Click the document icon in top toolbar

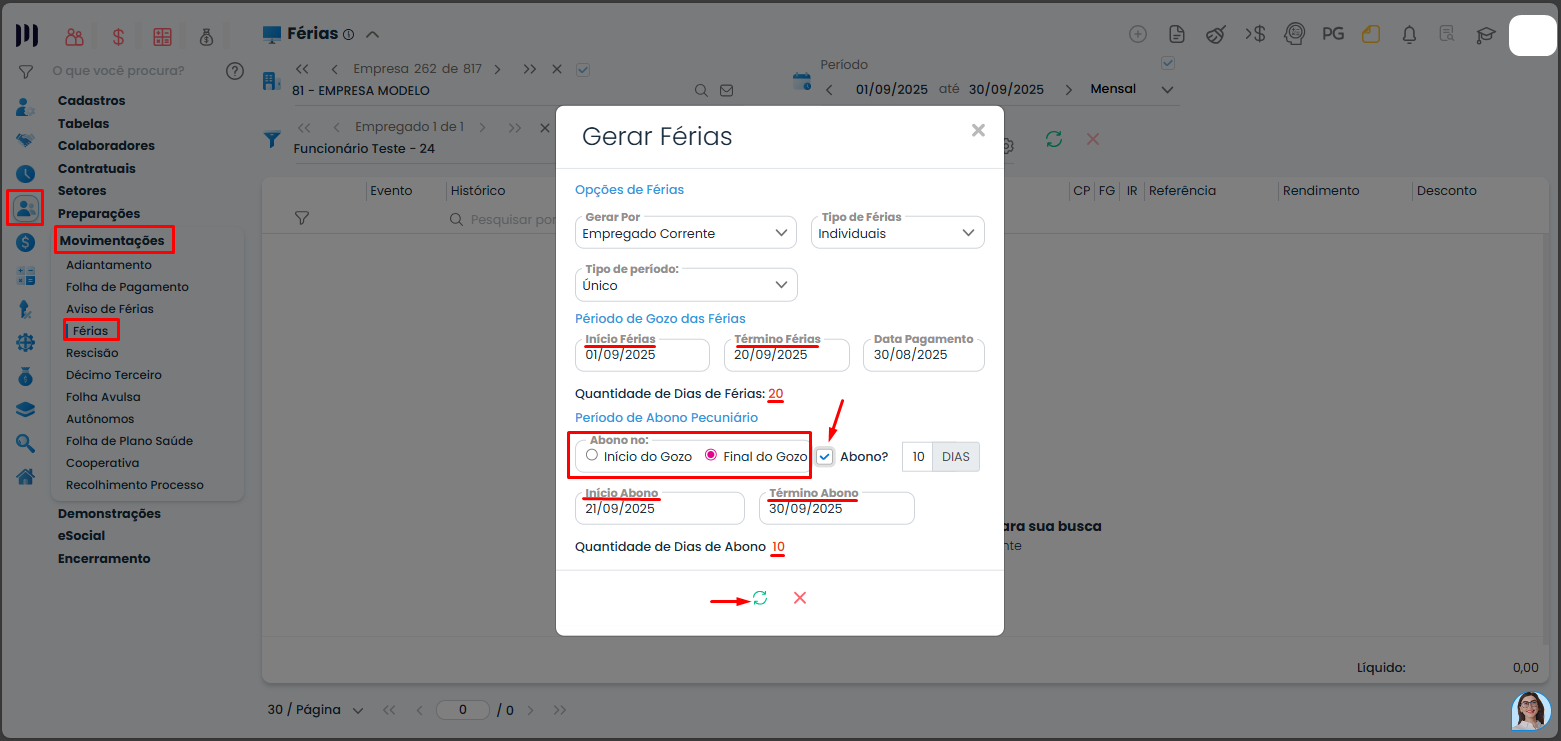click(x=1177, y=34)
